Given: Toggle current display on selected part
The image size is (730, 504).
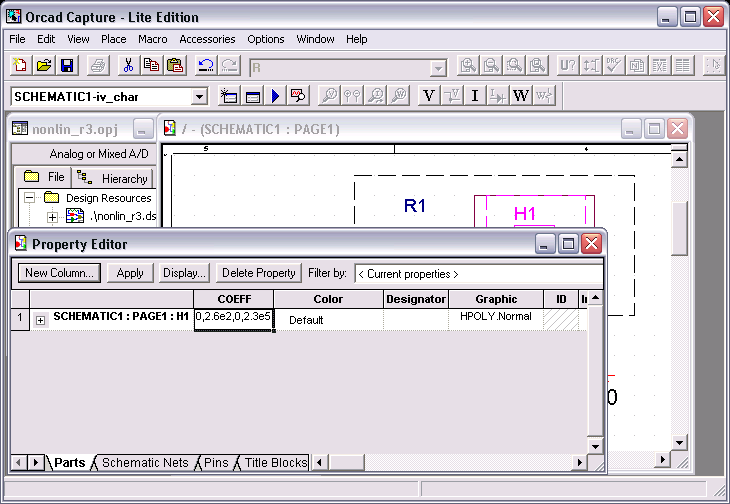Looking at the screenshot, I should pos(498,96).
